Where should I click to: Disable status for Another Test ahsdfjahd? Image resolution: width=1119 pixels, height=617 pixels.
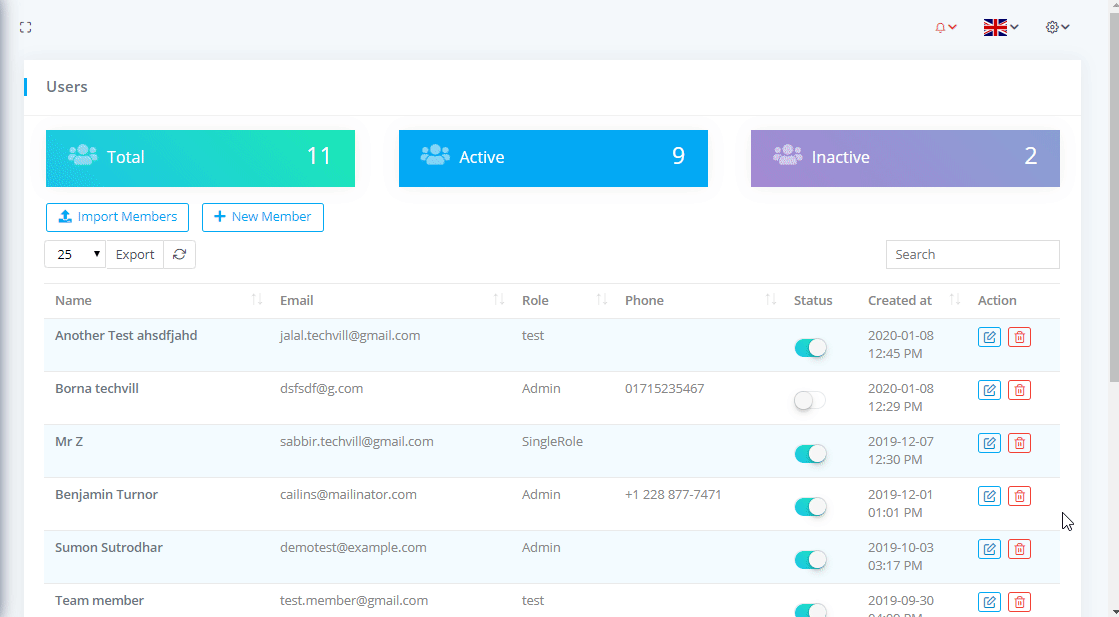[x=811, y=348]
